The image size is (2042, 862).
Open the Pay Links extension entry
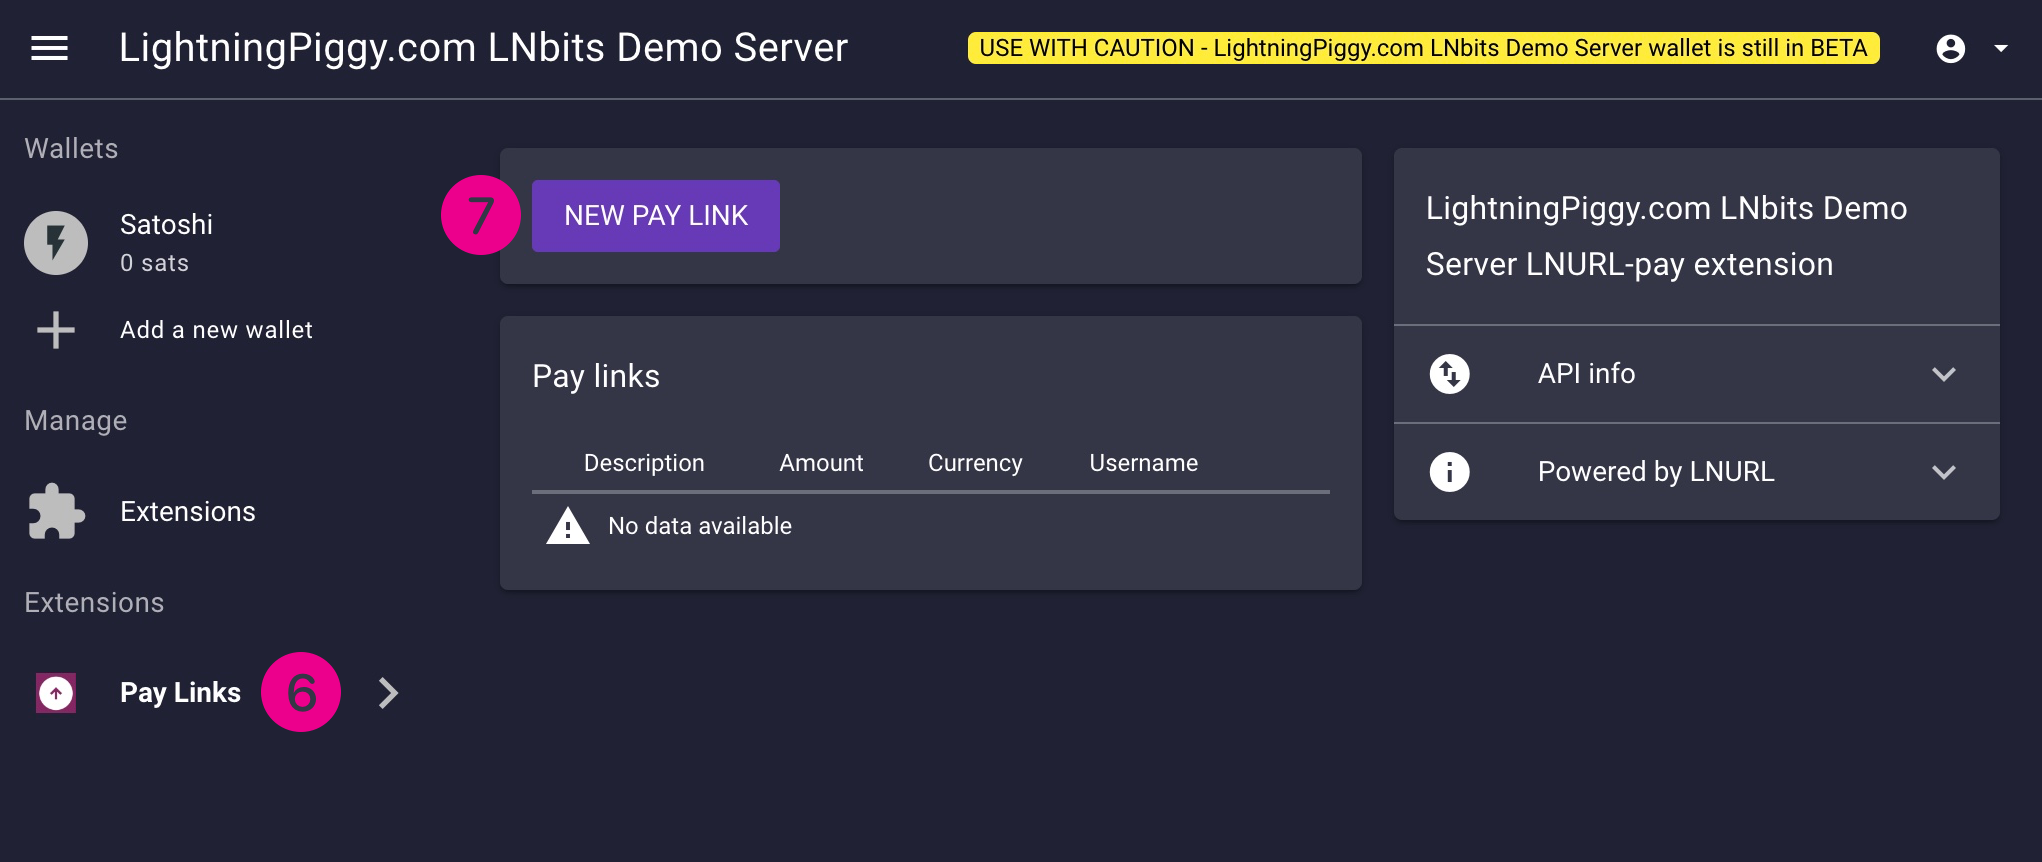(x=180, y=693)
